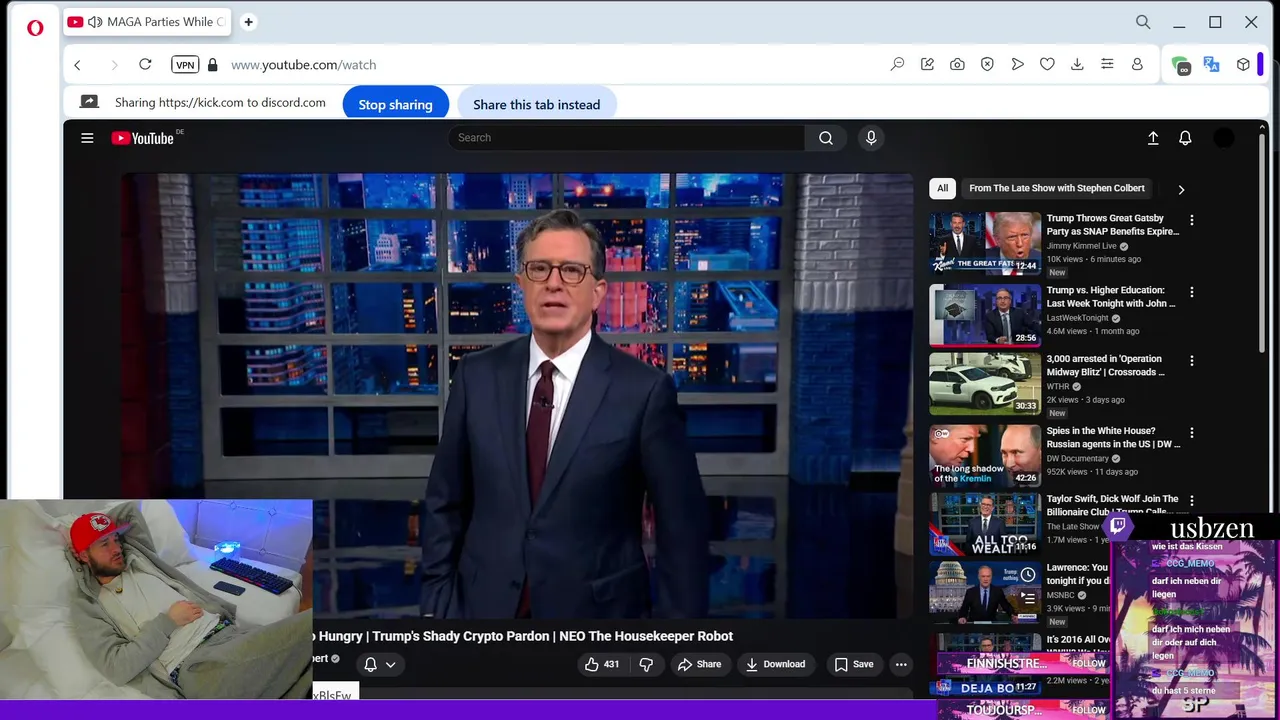This screenshot has width=1280, height=720.
Task: Add page to bookmarks heart icon
Action: pos(1047,64)
